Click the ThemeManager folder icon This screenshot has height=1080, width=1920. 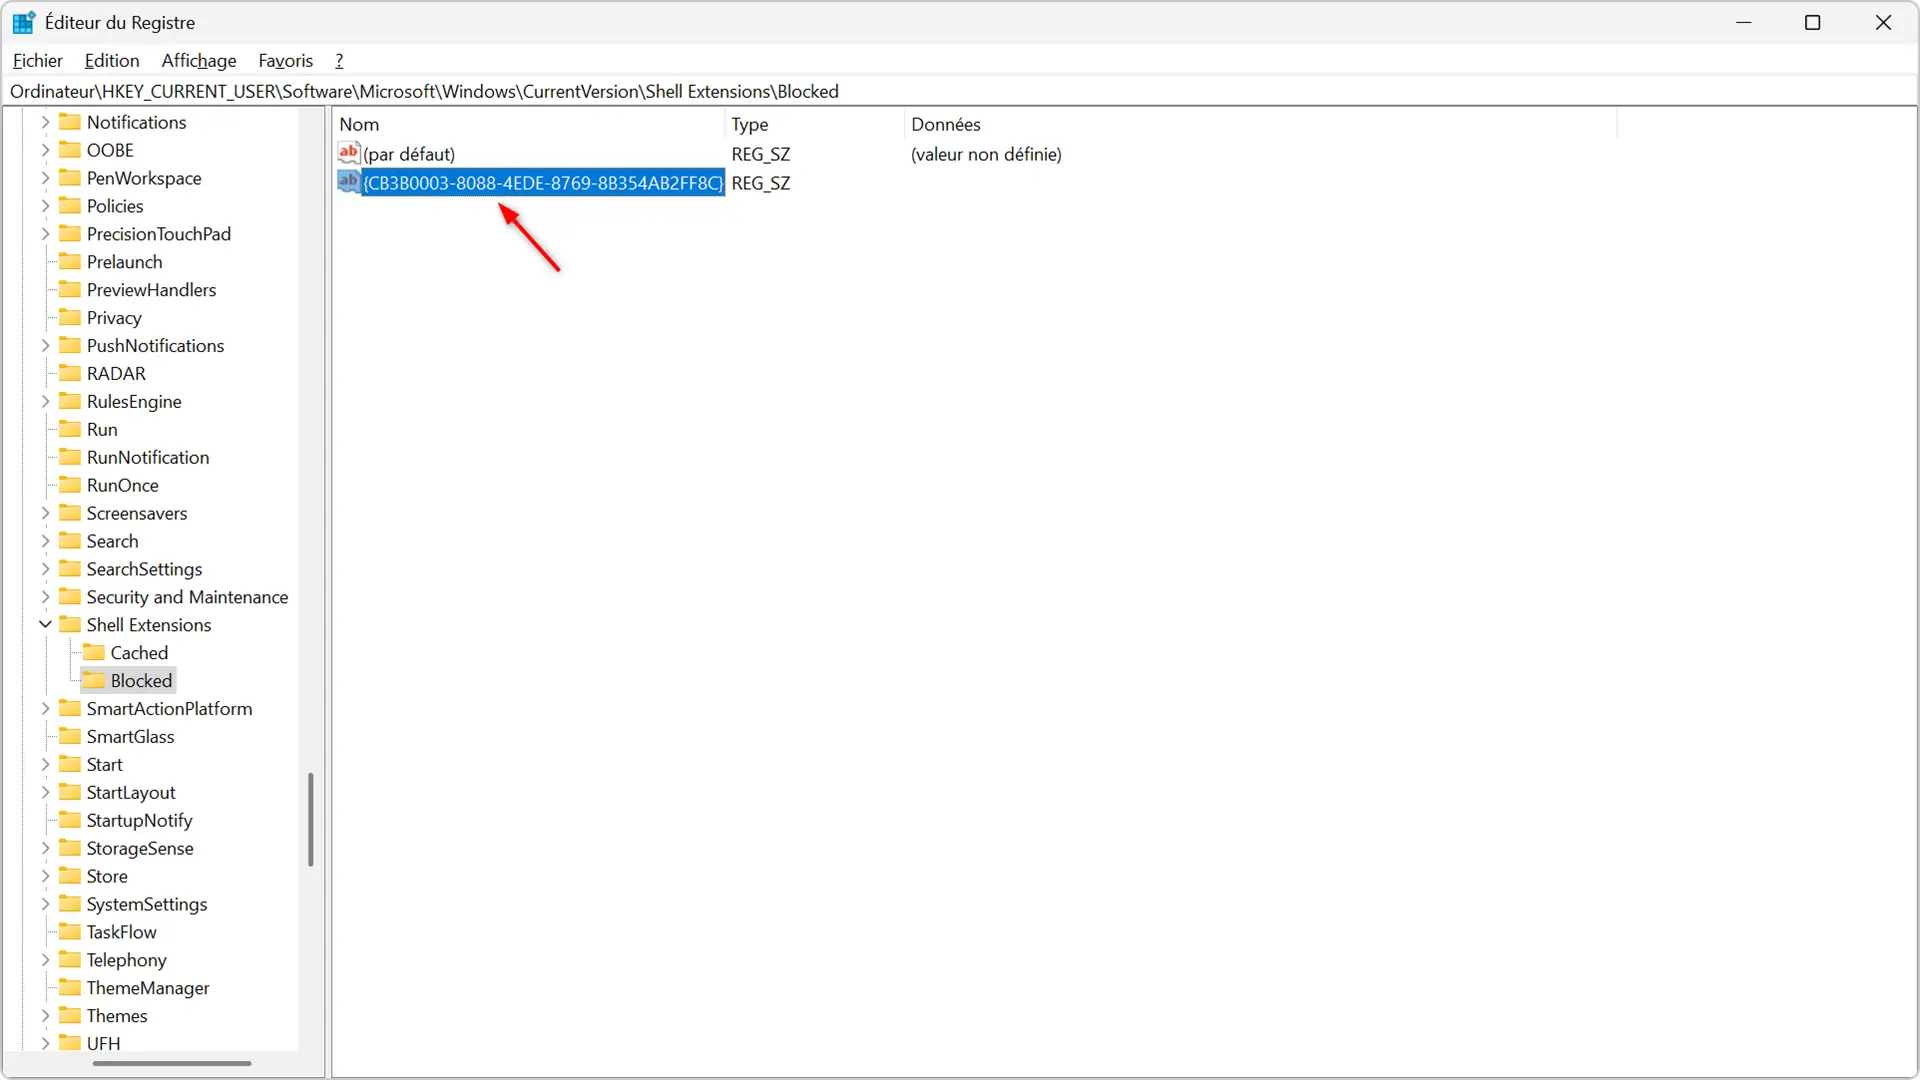70,988
